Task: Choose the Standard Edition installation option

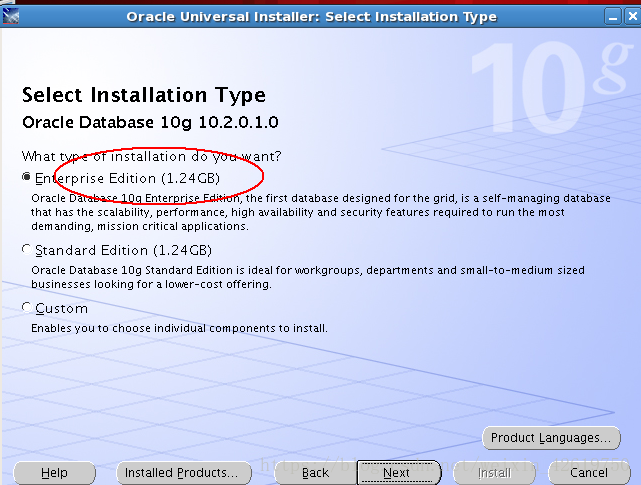Action: coord(27,249)
